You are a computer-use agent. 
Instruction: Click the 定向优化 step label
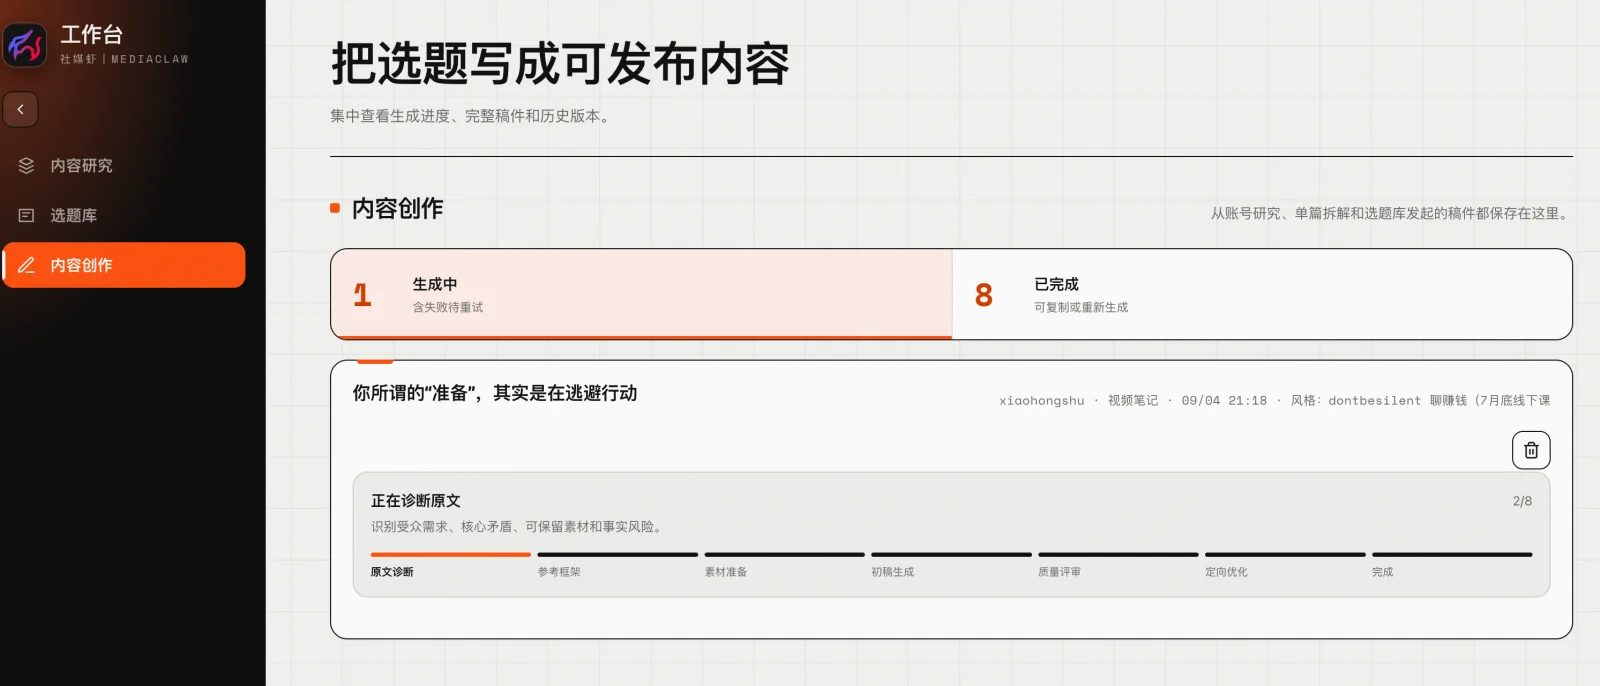click(1226, 572)
